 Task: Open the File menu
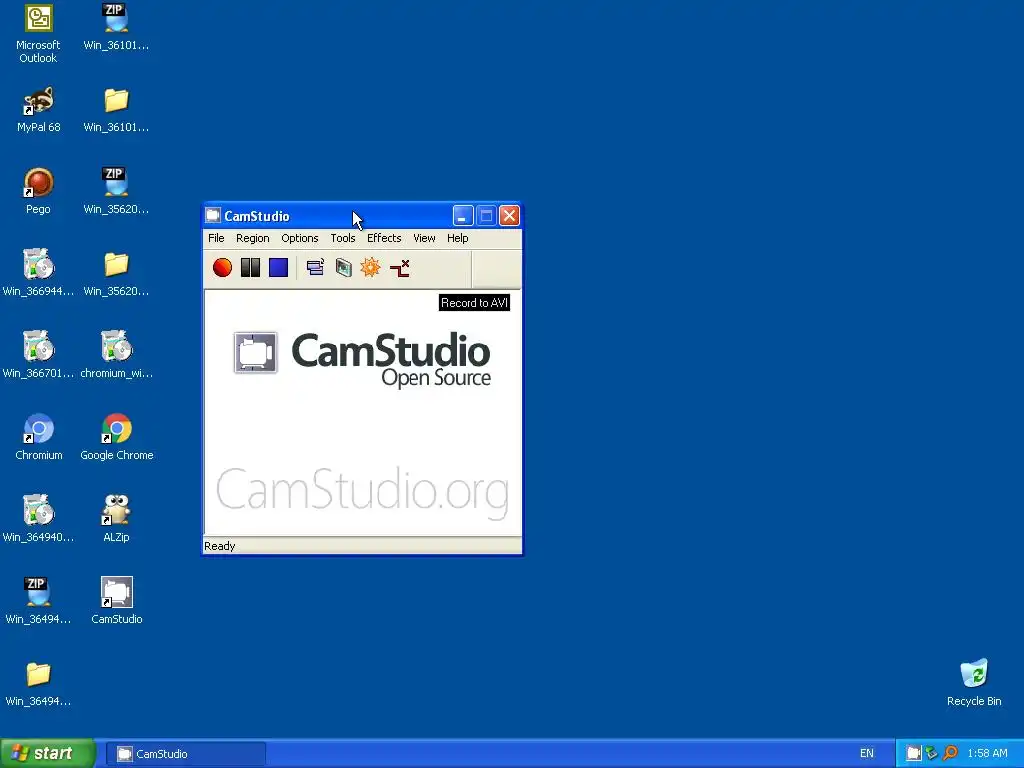coord(216,238)
